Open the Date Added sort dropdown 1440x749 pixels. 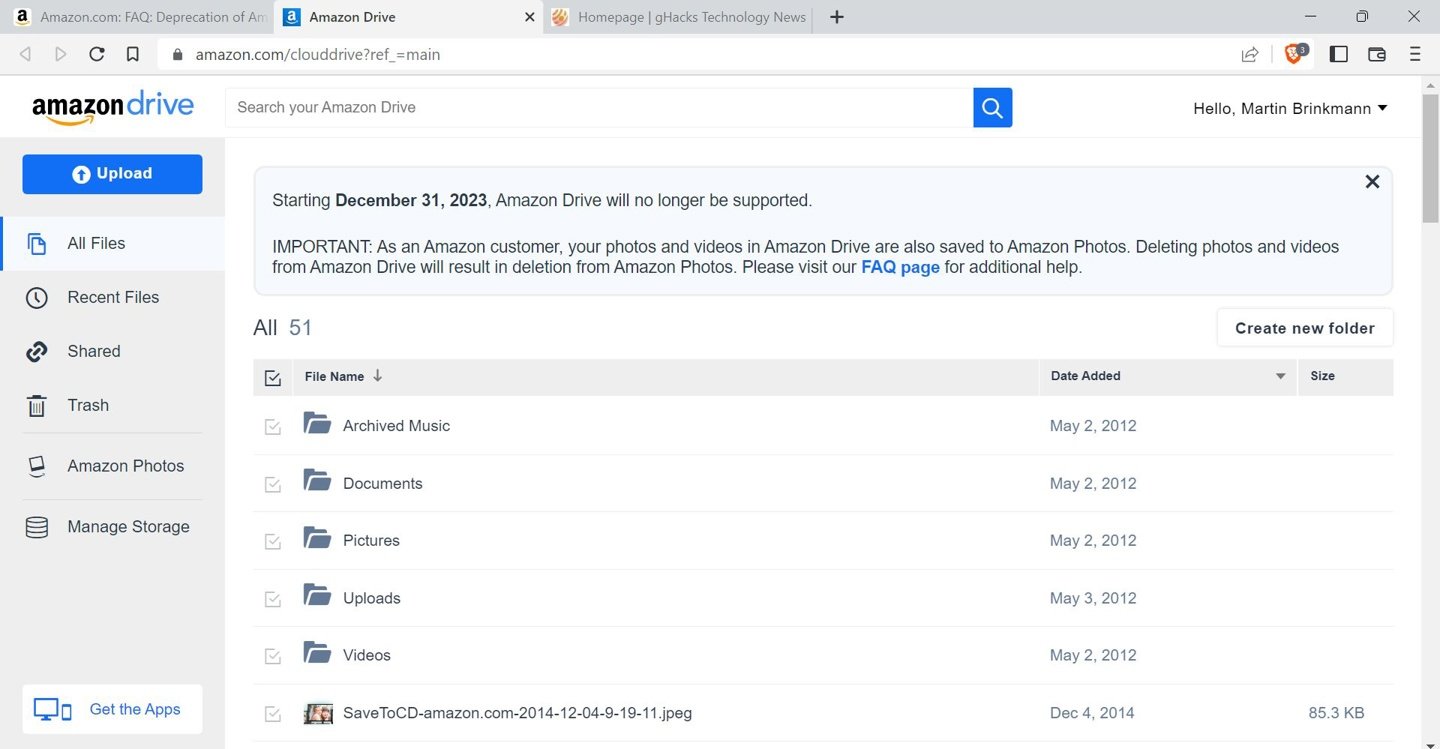(1280, 377)
